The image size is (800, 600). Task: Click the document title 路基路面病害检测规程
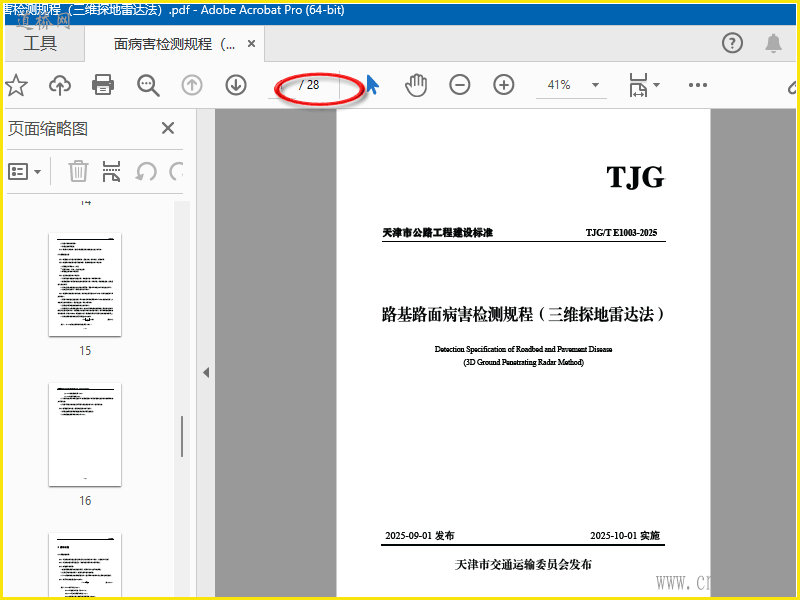[523, 314]
